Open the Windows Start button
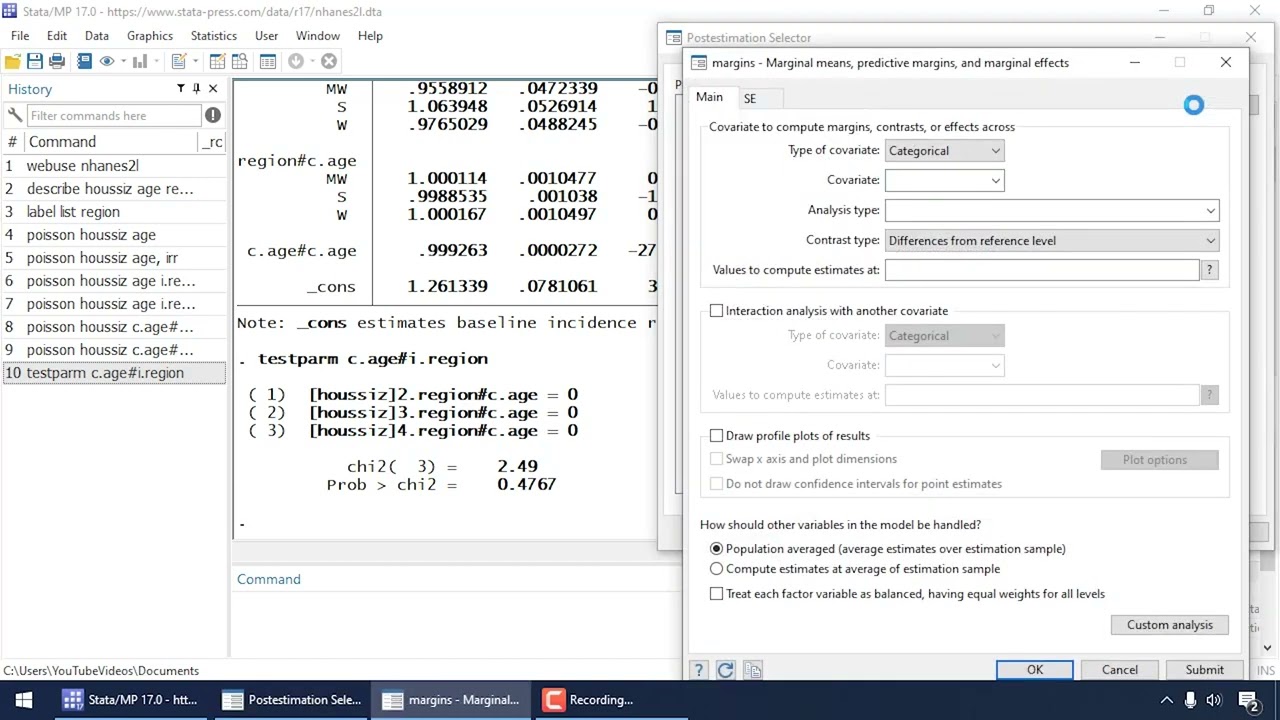The image size is (1280, 720). pyautogui.click(x=24, y=700)
